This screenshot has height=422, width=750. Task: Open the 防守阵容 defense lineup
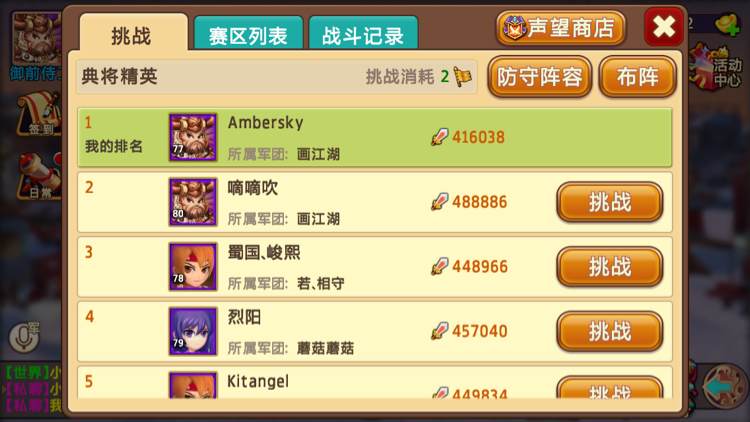pyautogui.click(x=540, y=77)
